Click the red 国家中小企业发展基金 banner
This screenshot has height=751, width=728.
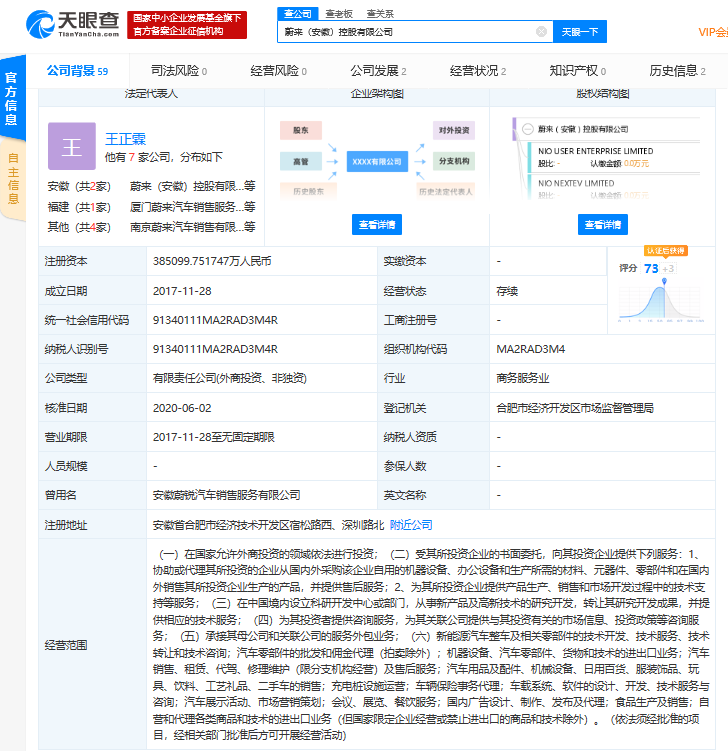coord(187,25)
